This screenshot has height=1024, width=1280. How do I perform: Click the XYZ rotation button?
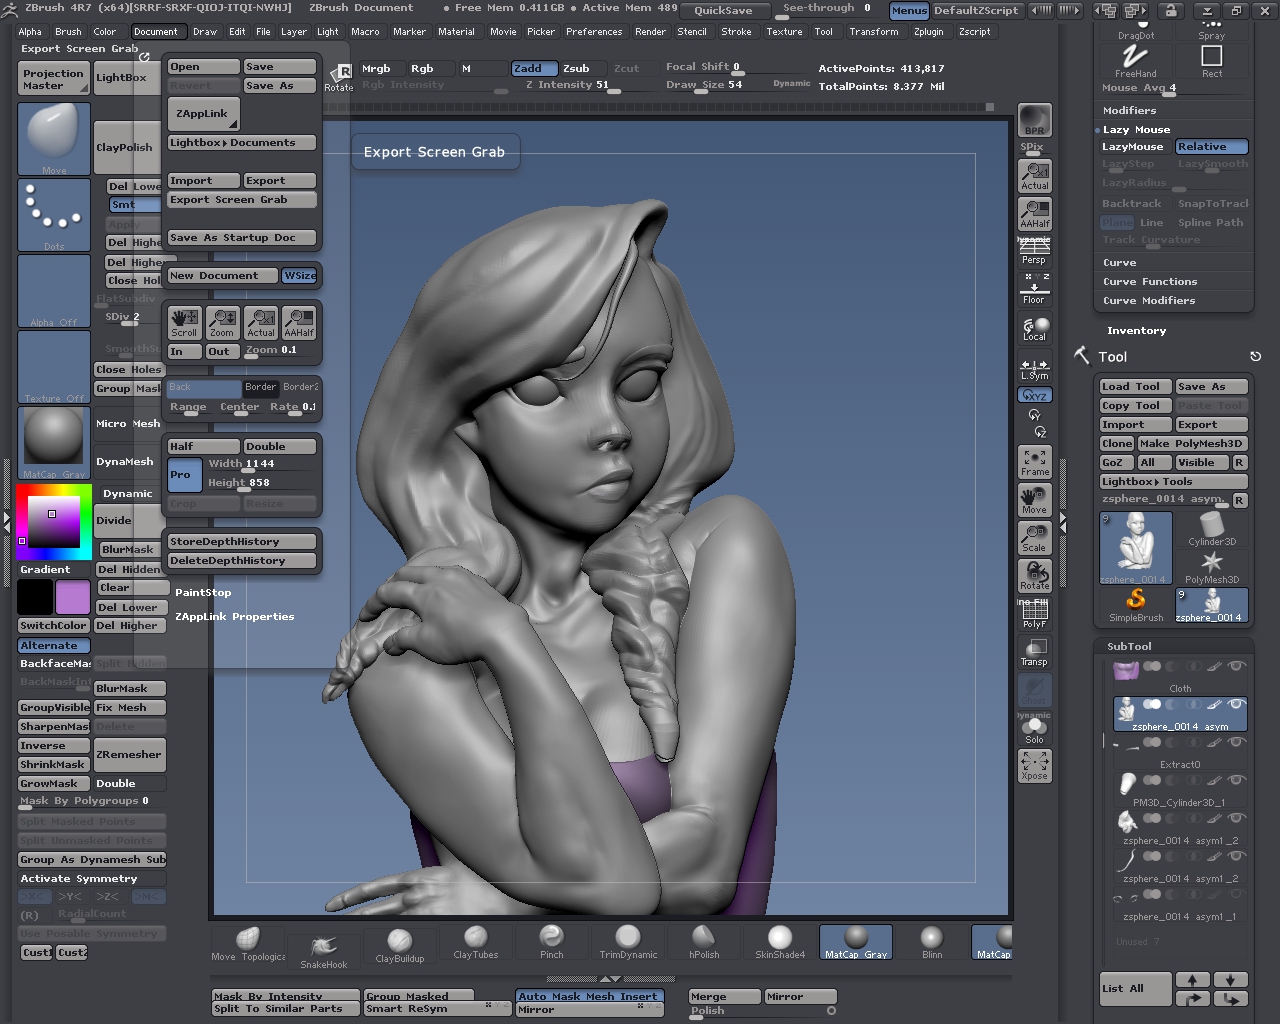point(1034,395)
